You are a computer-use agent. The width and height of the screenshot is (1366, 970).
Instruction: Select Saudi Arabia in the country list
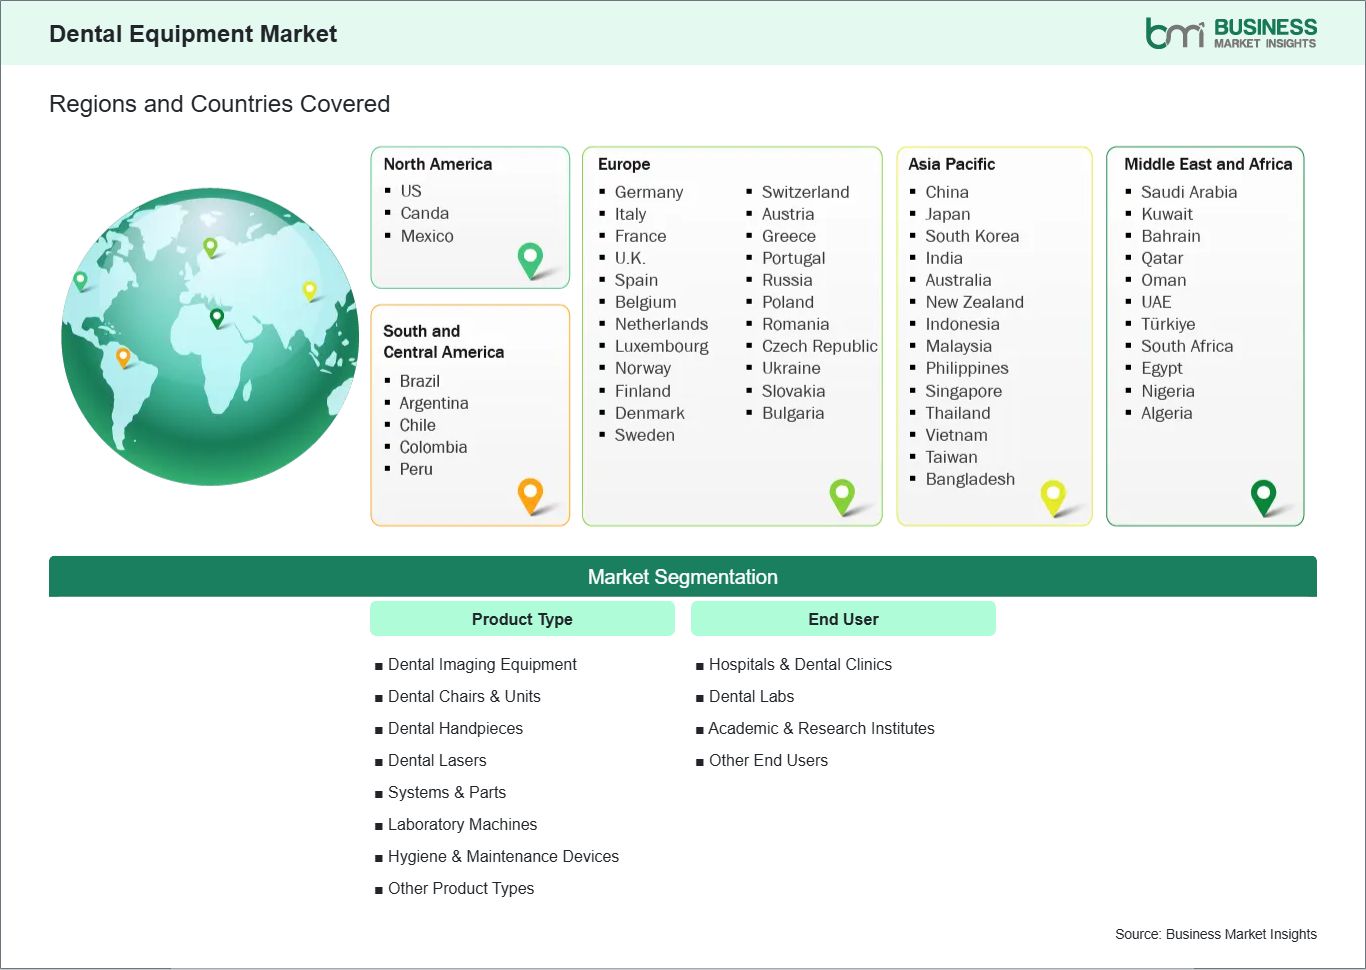[1188, 192]
